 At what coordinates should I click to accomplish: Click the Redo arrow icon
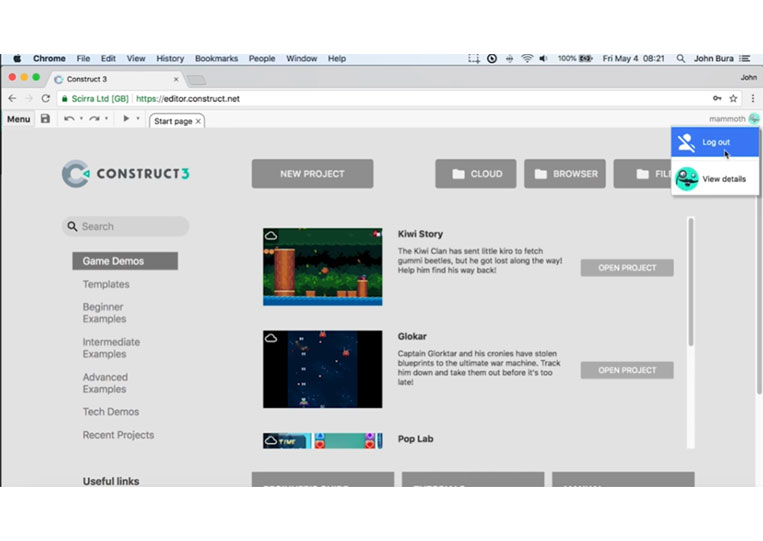point(94,119)
